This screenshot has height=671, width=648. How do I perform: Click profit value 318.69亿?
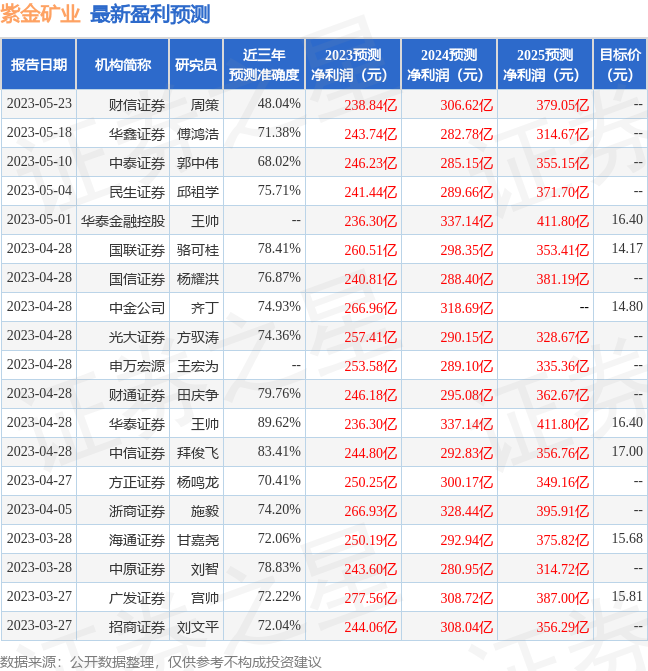[x=467, y=308]
